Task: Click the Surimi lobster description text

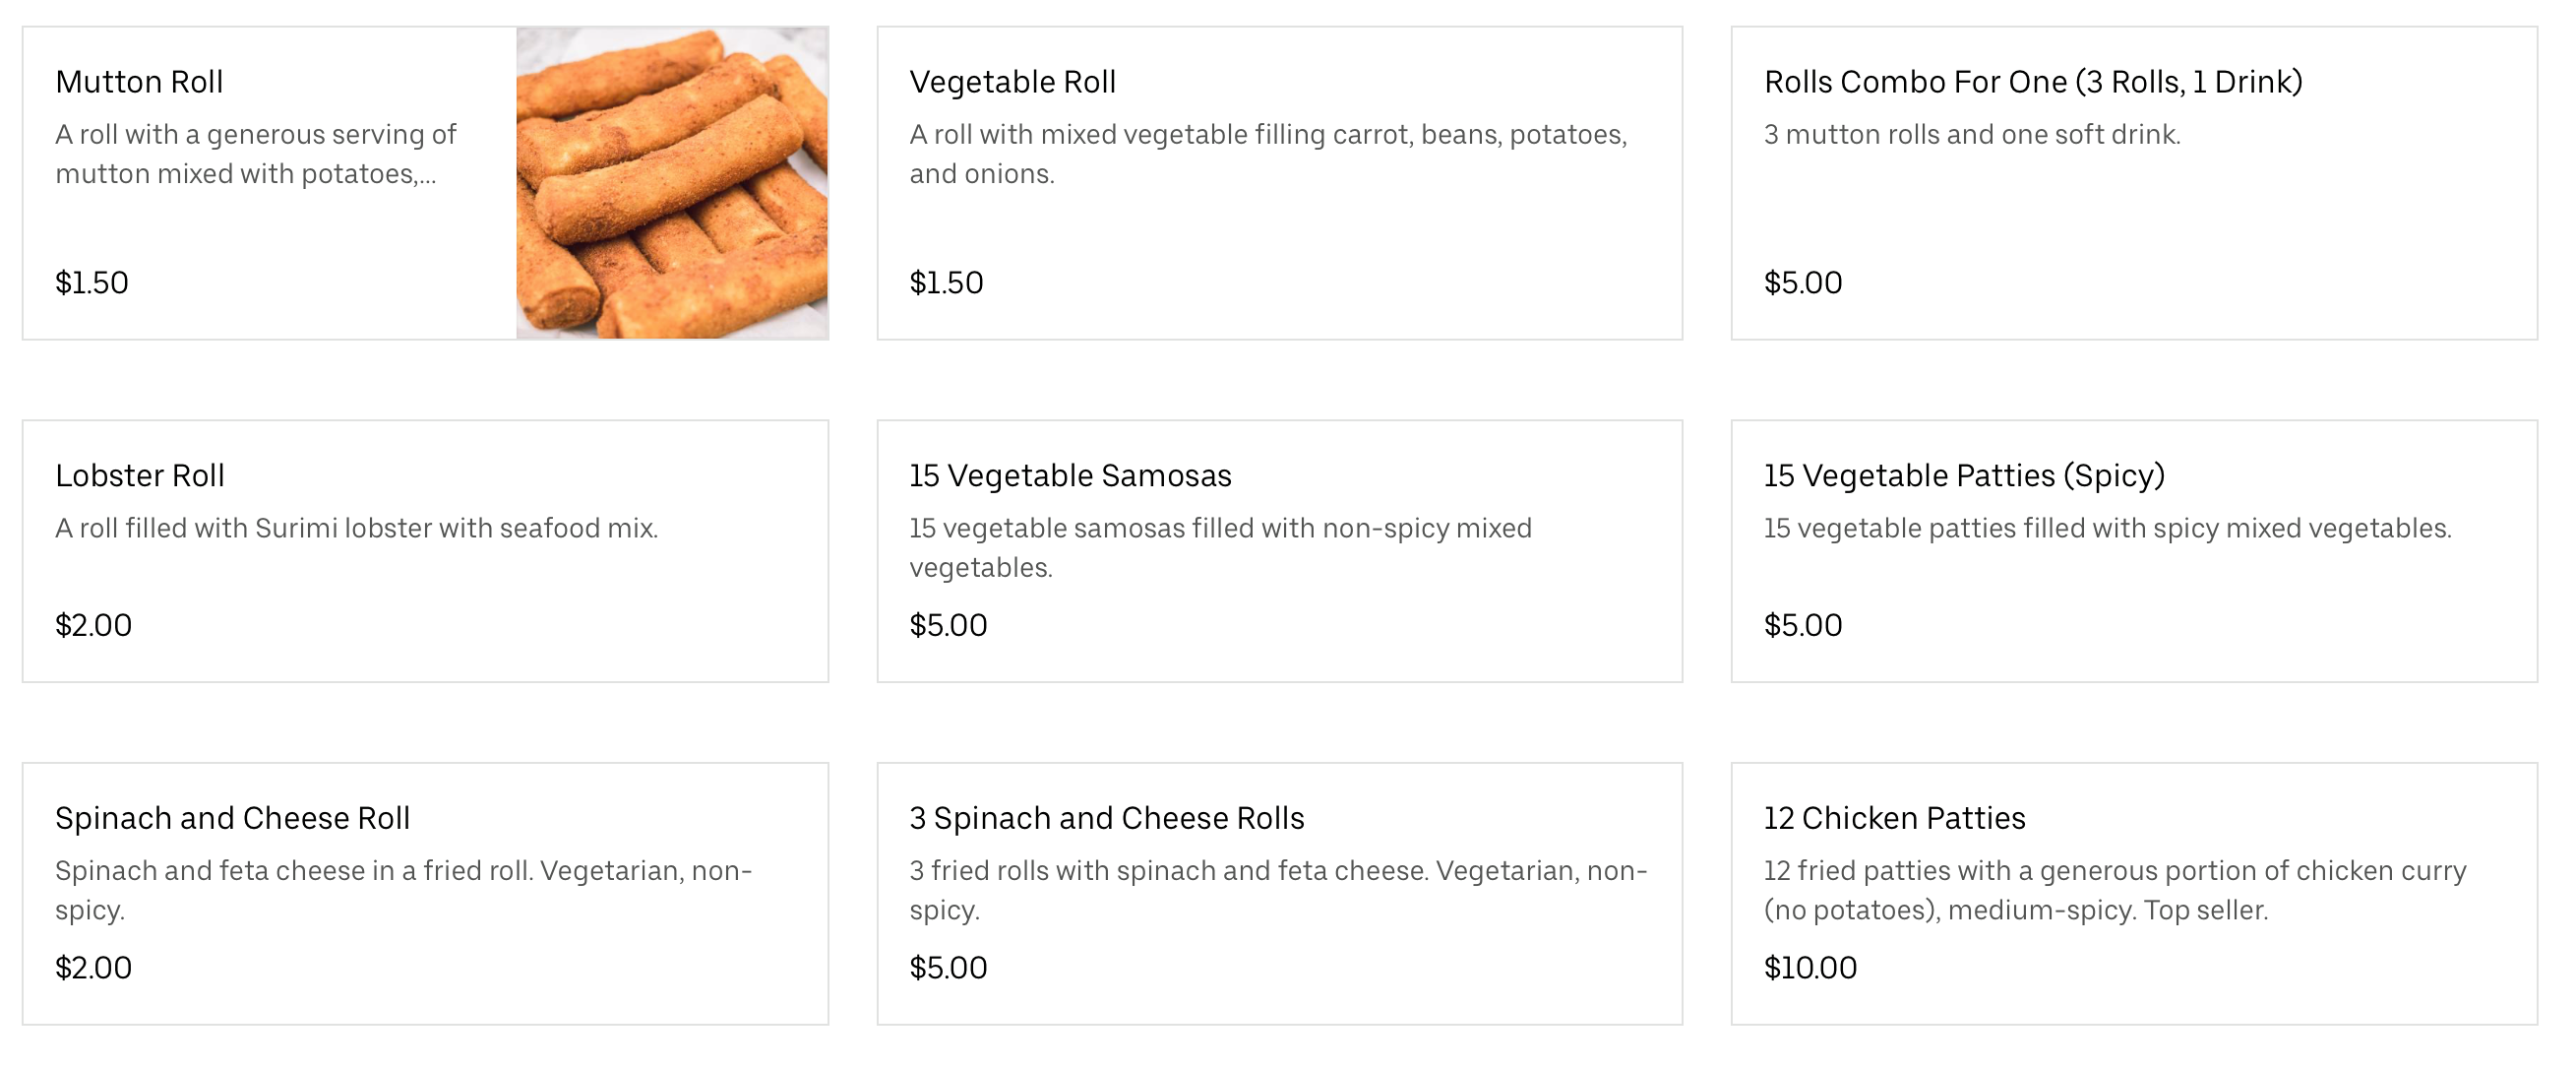Action: pyautogui.click(x=356, y=528)
